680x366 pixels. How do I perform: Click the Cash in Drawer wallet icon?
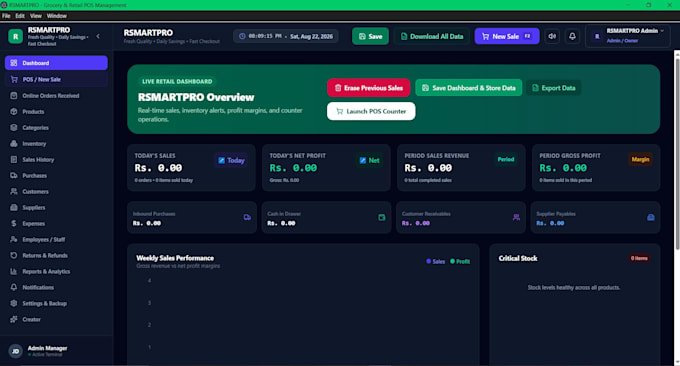[x=382, y=217]
